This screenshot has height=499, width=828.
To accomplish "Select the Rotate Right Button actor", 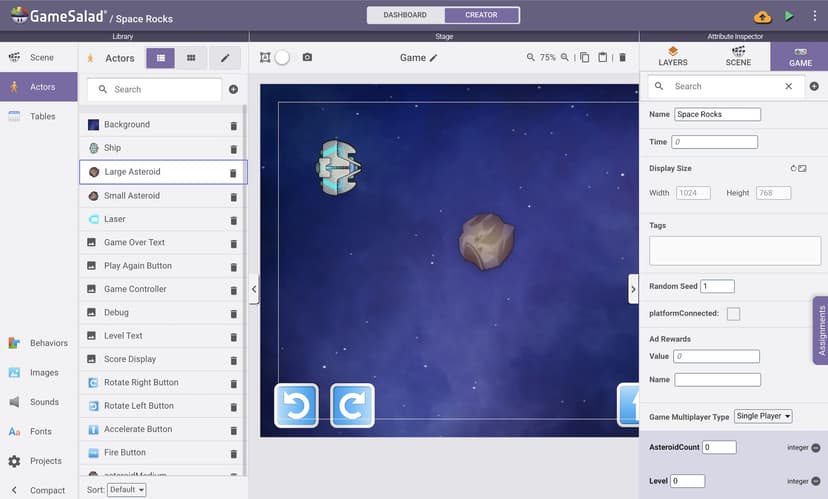I will click(x=161, y=382).
